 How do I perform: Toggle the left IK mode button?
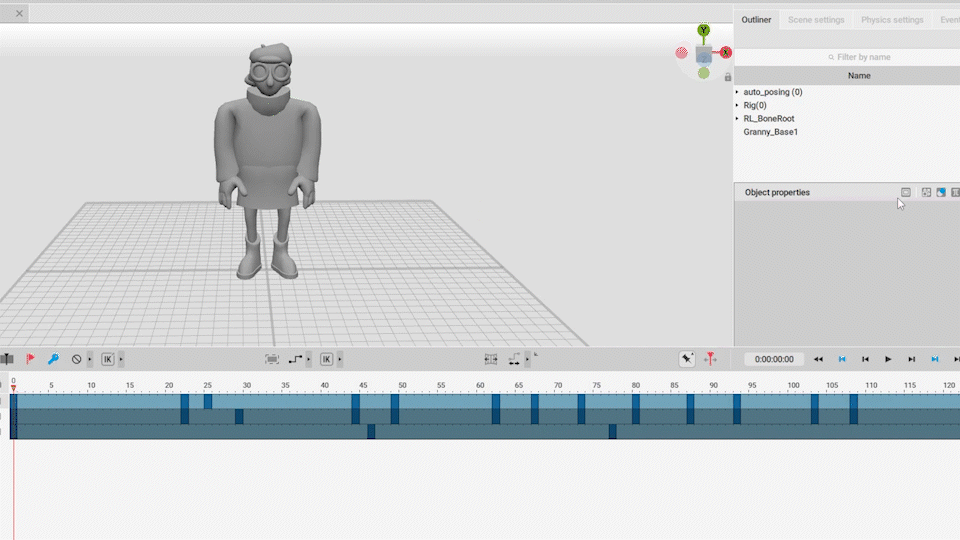coord(108,359)
